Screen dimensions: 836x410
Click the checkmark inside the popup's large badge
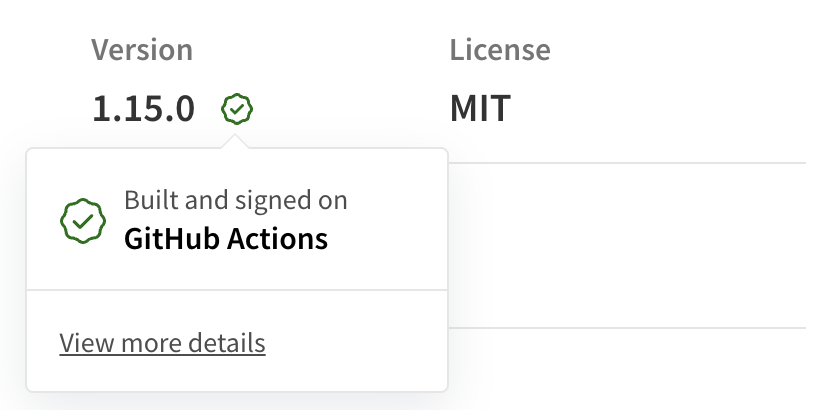(84, 220)
